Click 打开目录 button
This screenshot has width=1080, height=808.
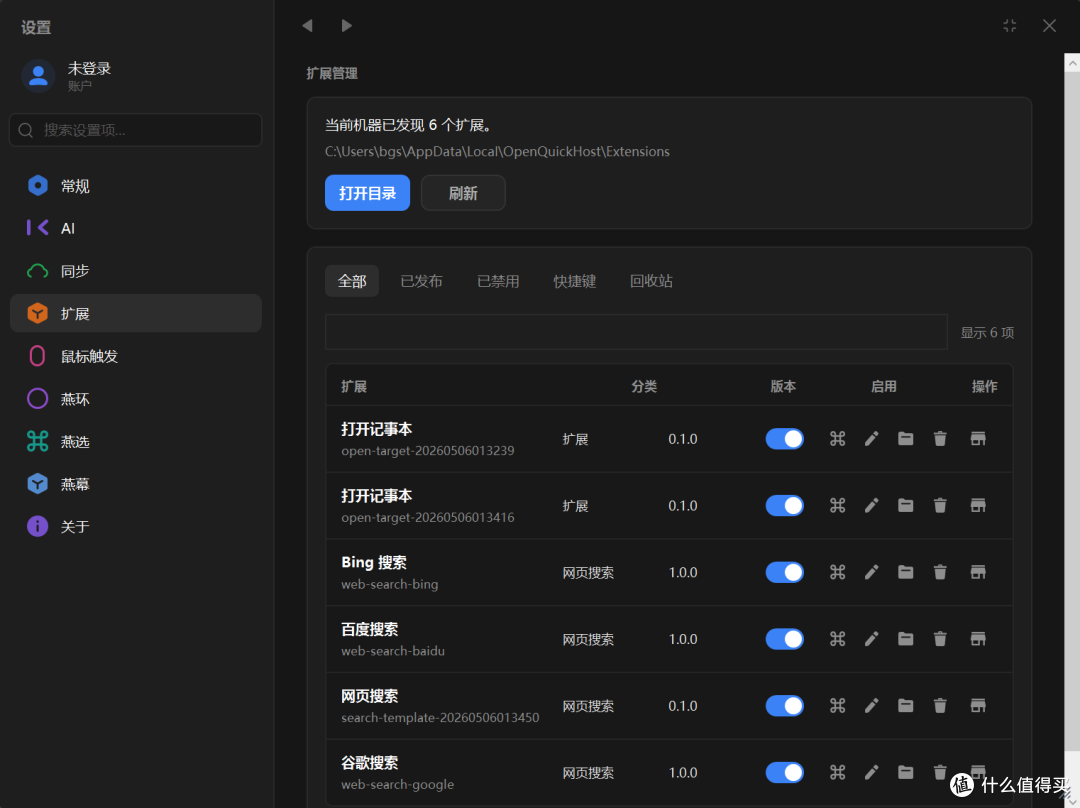pyautogui.click(x=367, y=193)
